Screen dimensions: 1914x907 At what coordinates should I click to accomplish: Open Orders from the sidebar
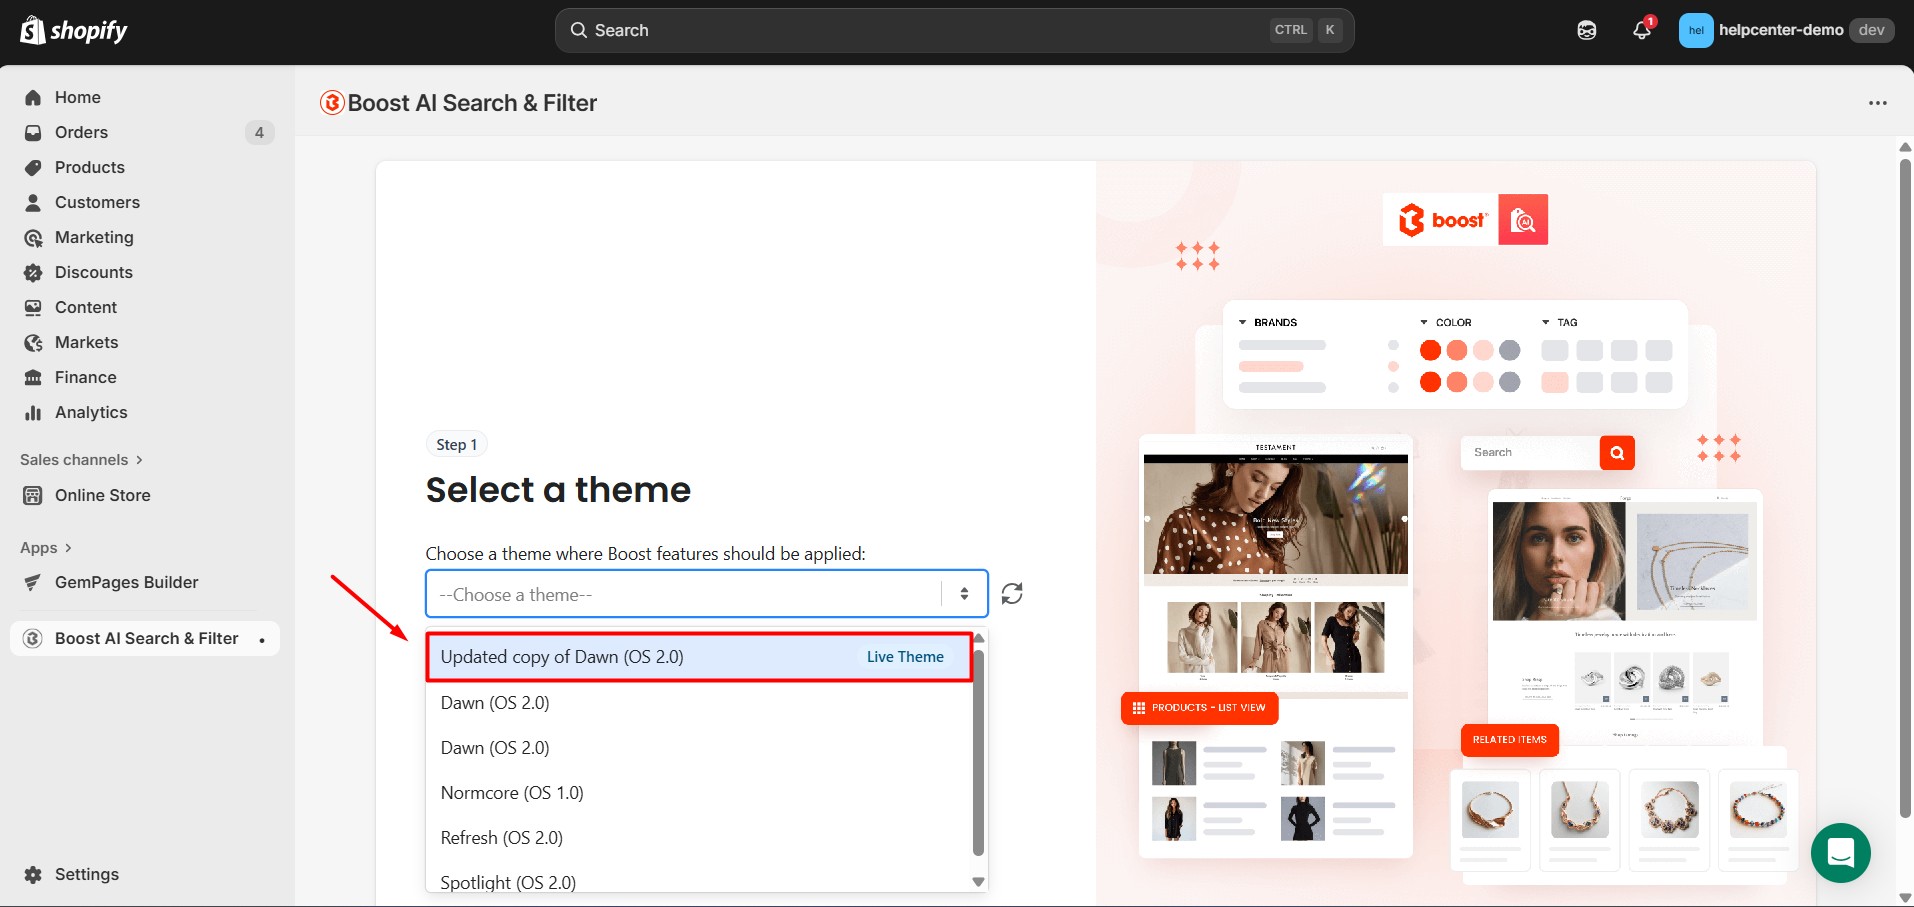pyautogui.click(x=81, y=132)
